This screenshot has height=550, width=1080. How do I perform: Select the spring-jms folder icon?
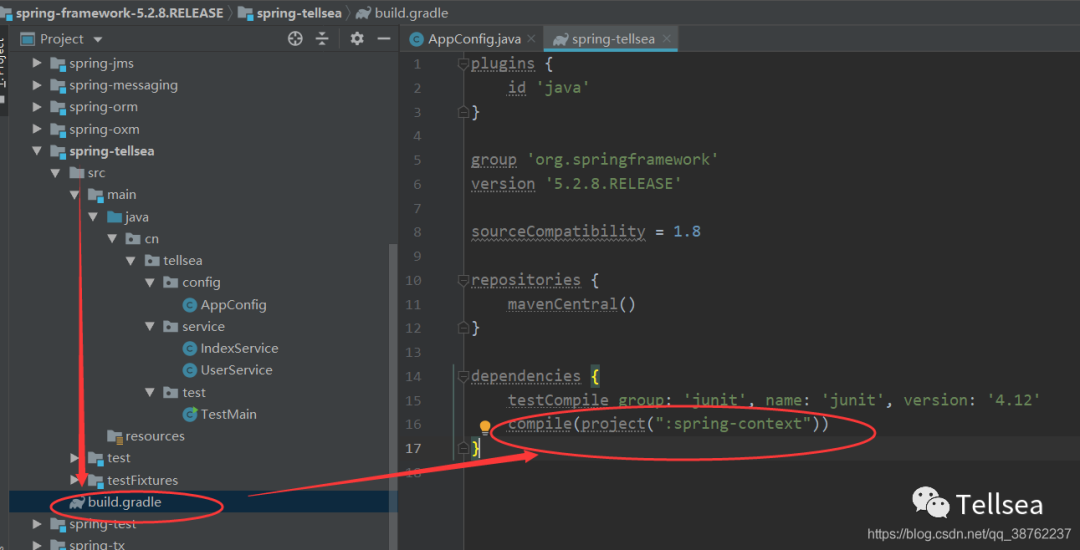click(58, 64)
